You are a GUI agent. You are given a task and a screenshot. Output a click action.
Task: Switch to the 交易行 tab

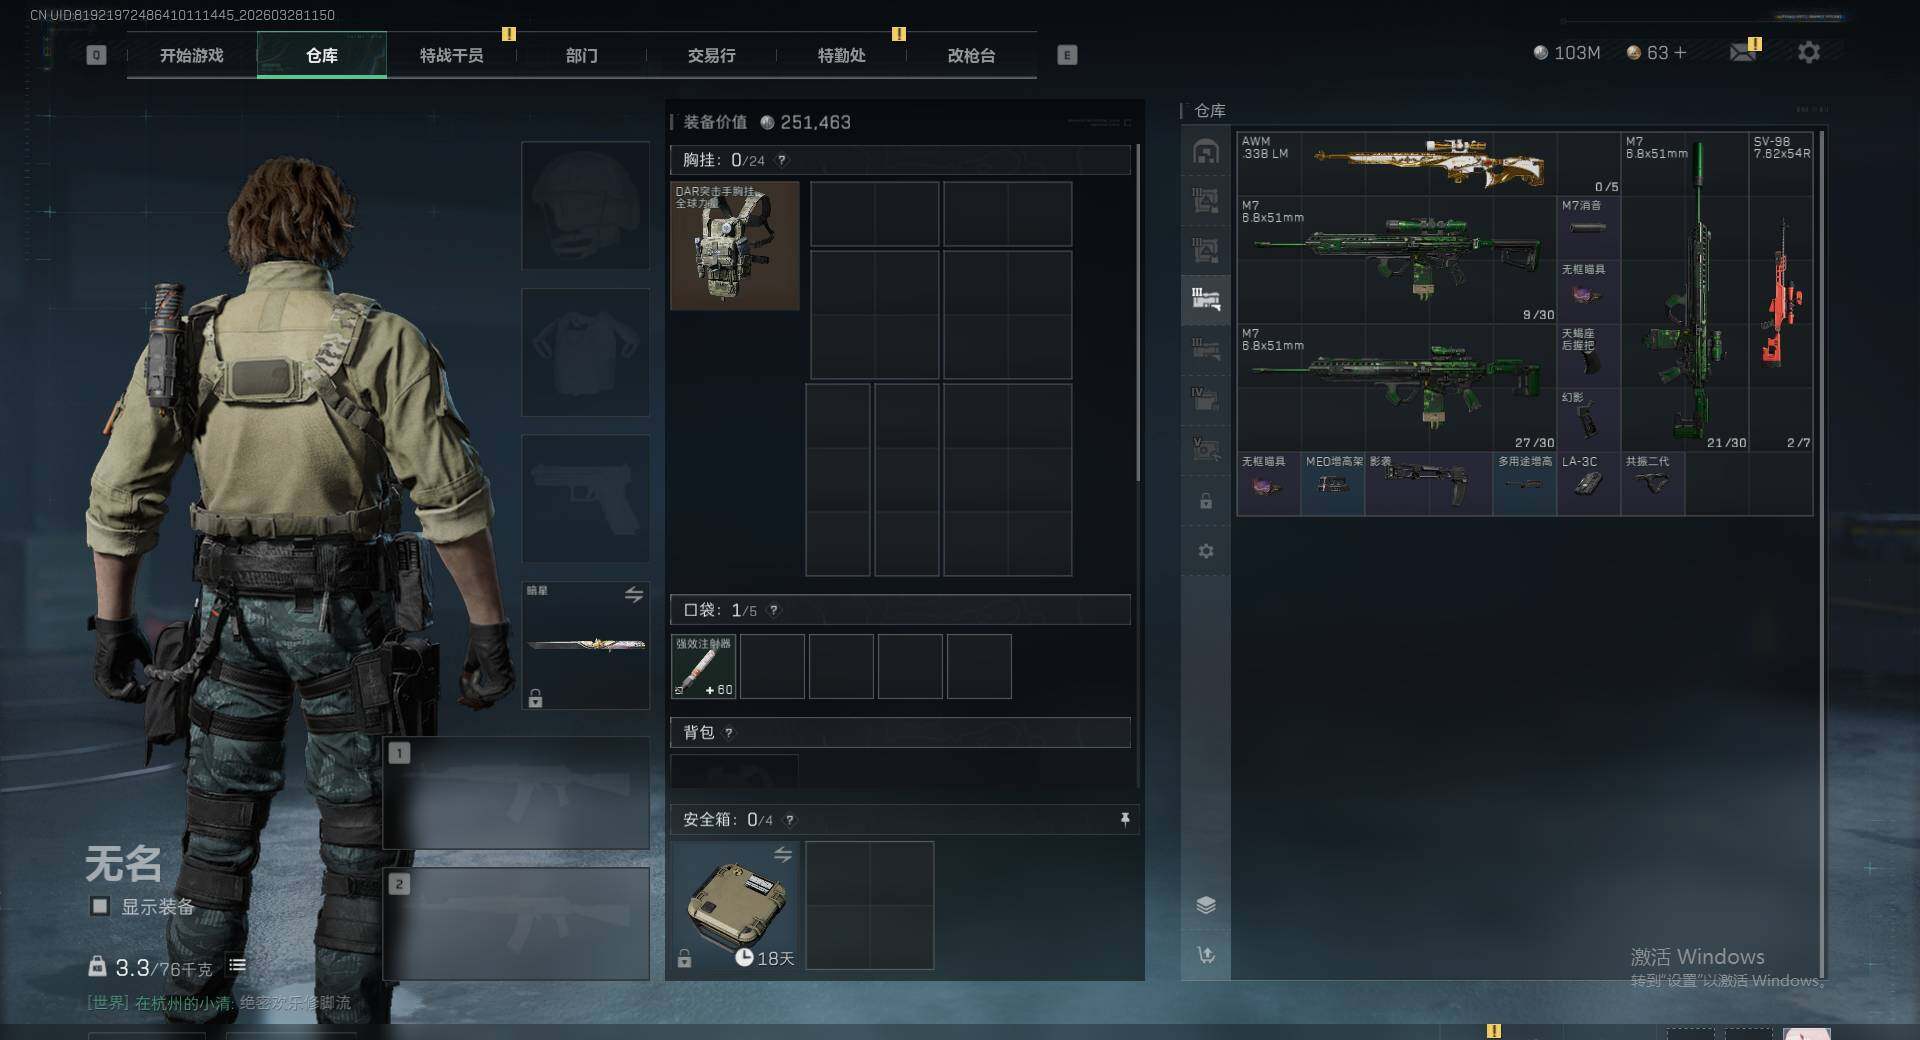712,56
